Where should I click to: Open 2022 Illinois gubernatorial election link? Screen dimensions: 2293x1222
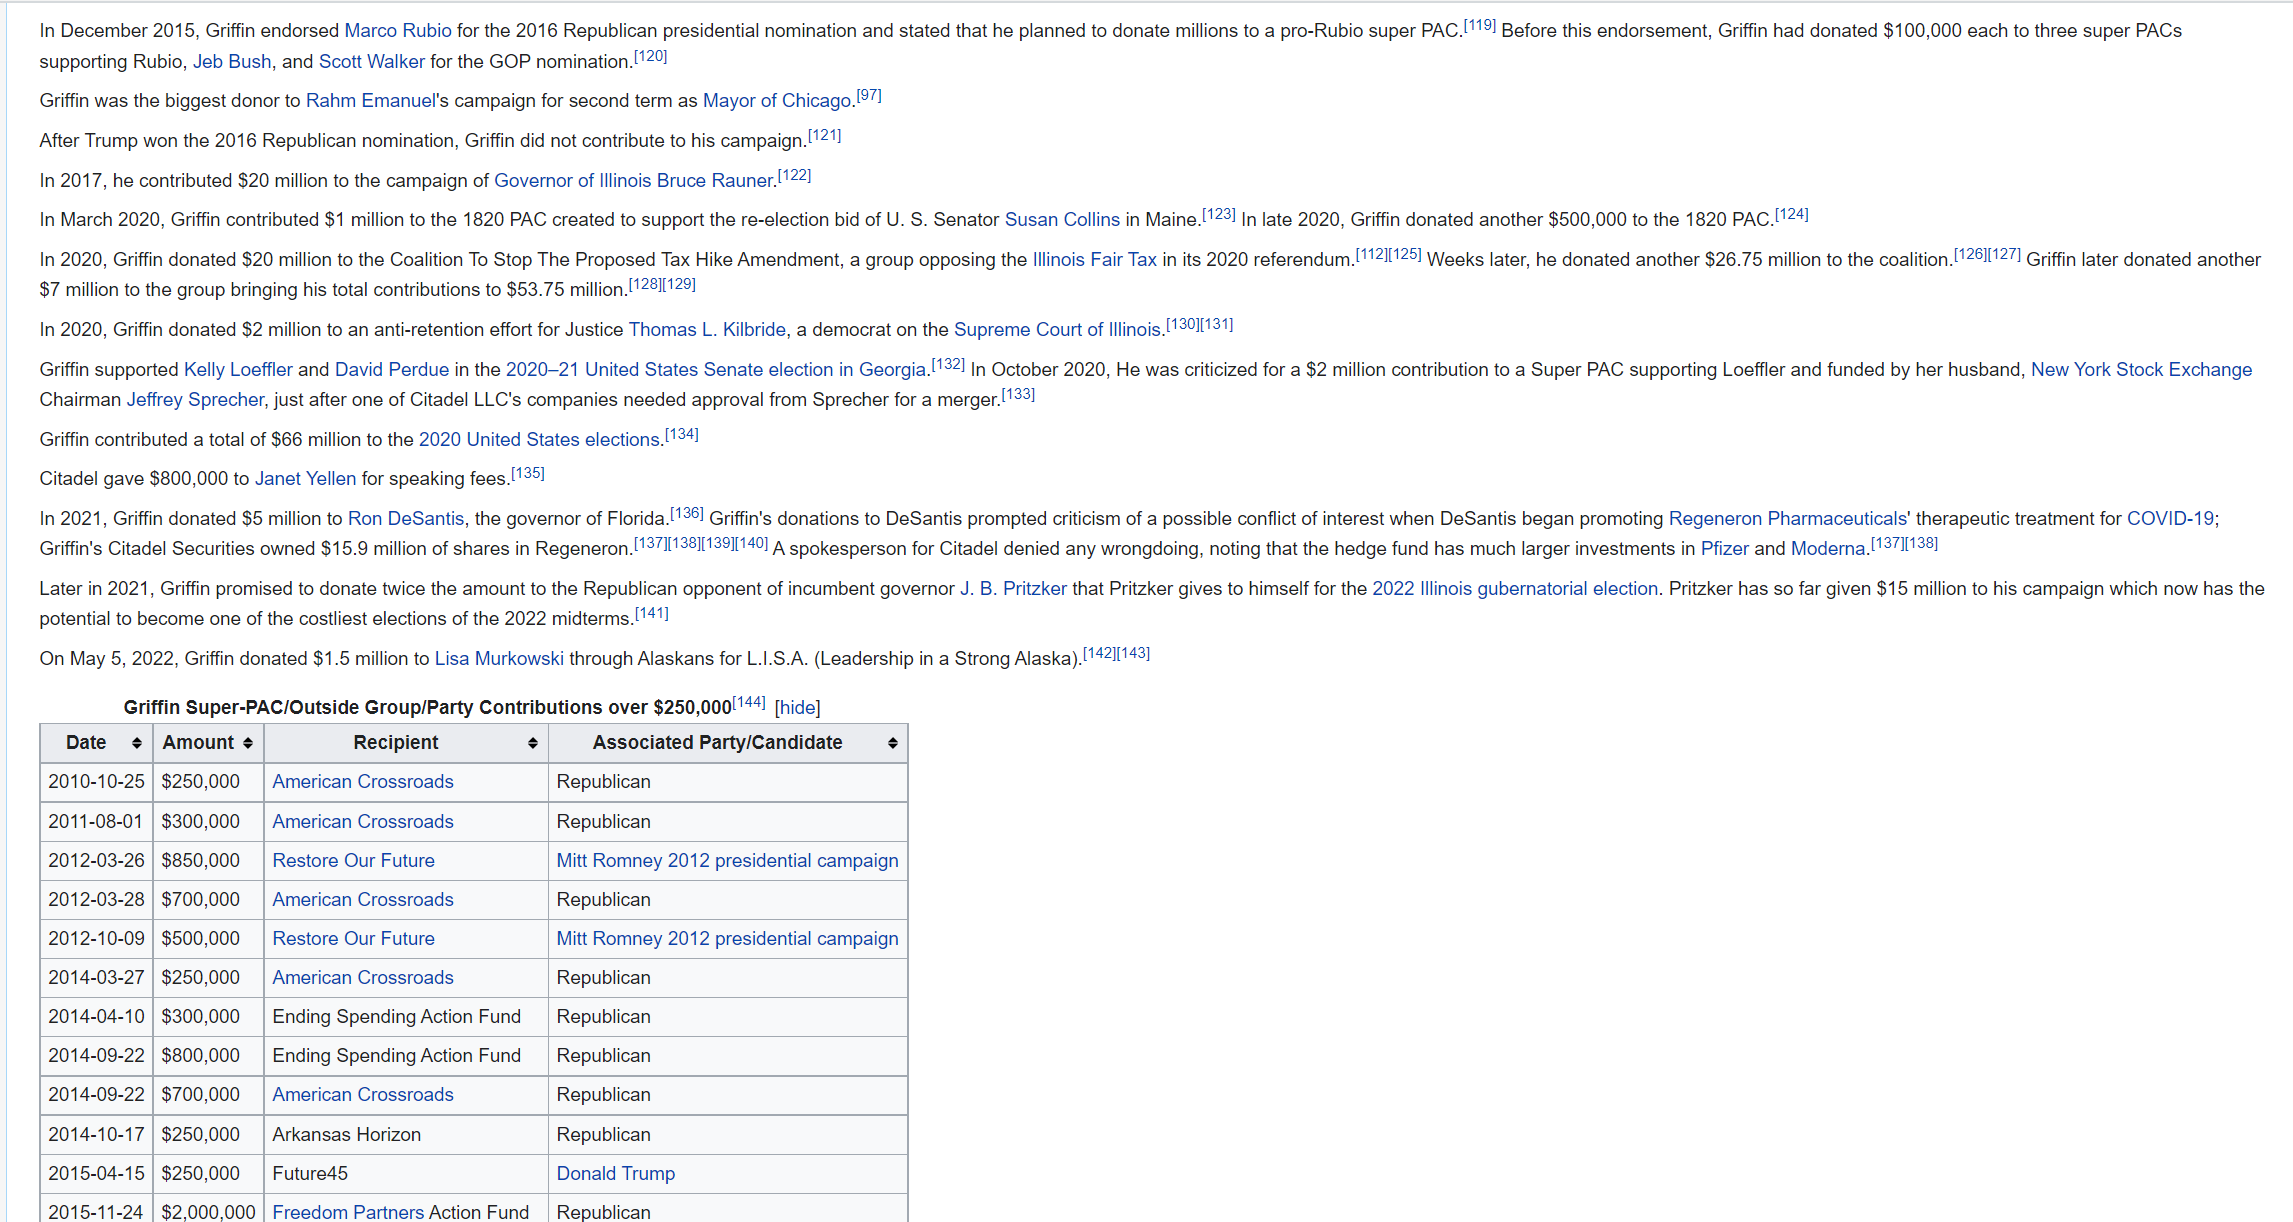(1515, 589)
